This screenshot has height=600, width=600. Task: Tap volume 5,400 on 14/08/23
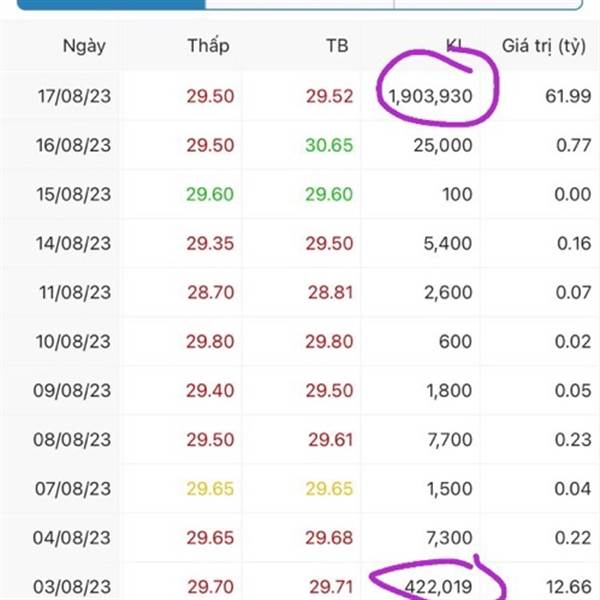click(x=448, y=244)
